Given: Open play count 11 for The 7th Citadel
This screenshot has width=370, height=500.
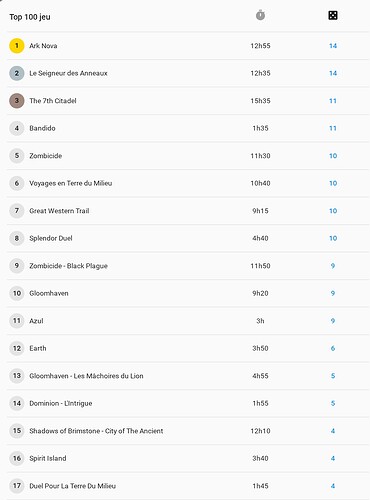Looking at the screenshot, I should [333, 101].
